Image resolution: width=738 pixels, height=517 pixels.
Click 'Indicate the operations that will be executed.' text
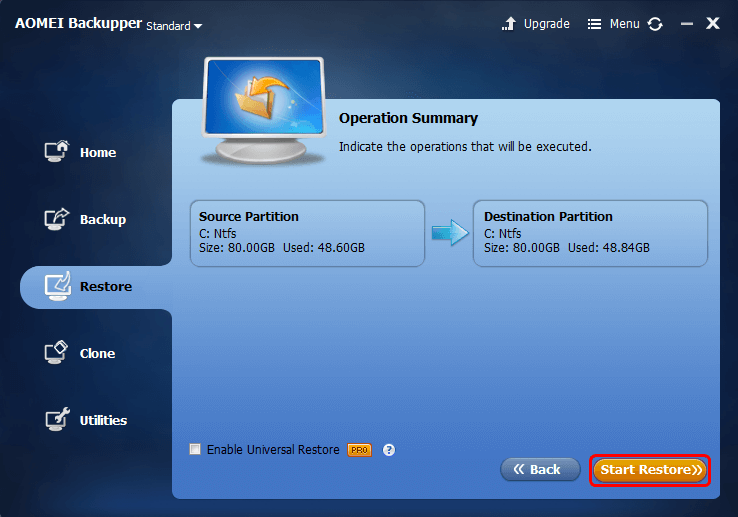pos(465,147)
